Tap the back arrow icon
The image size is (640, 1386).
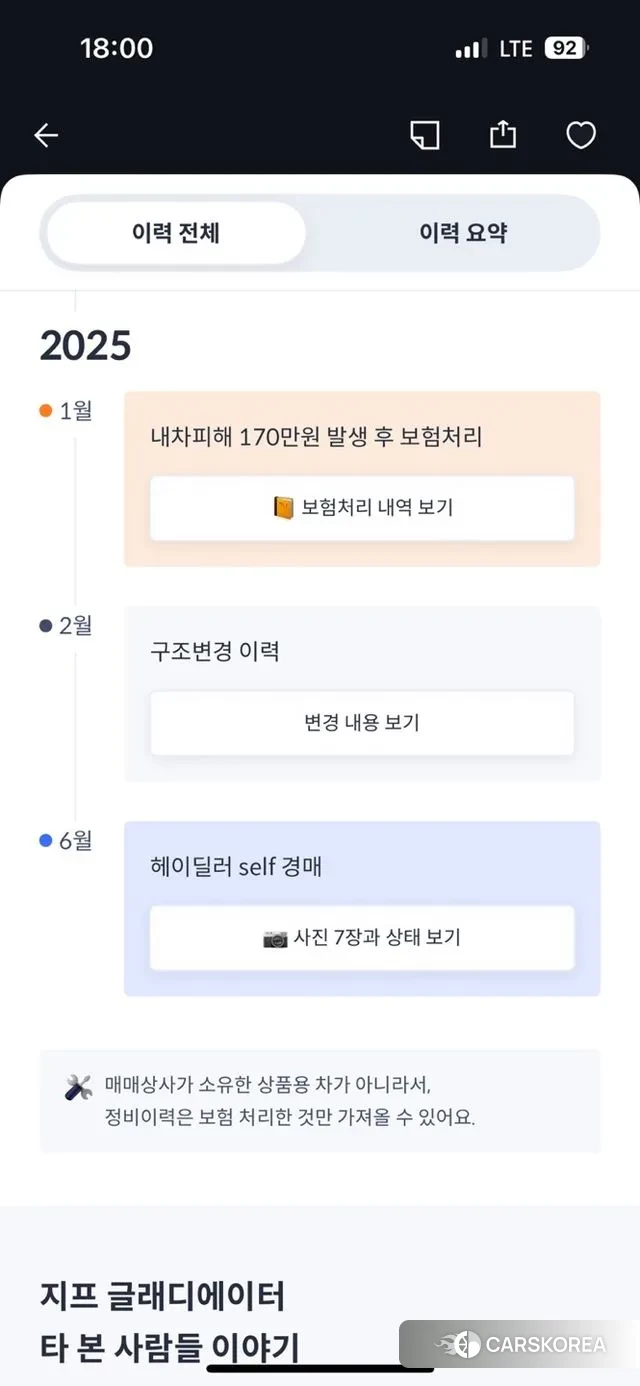tap(46, 136)
